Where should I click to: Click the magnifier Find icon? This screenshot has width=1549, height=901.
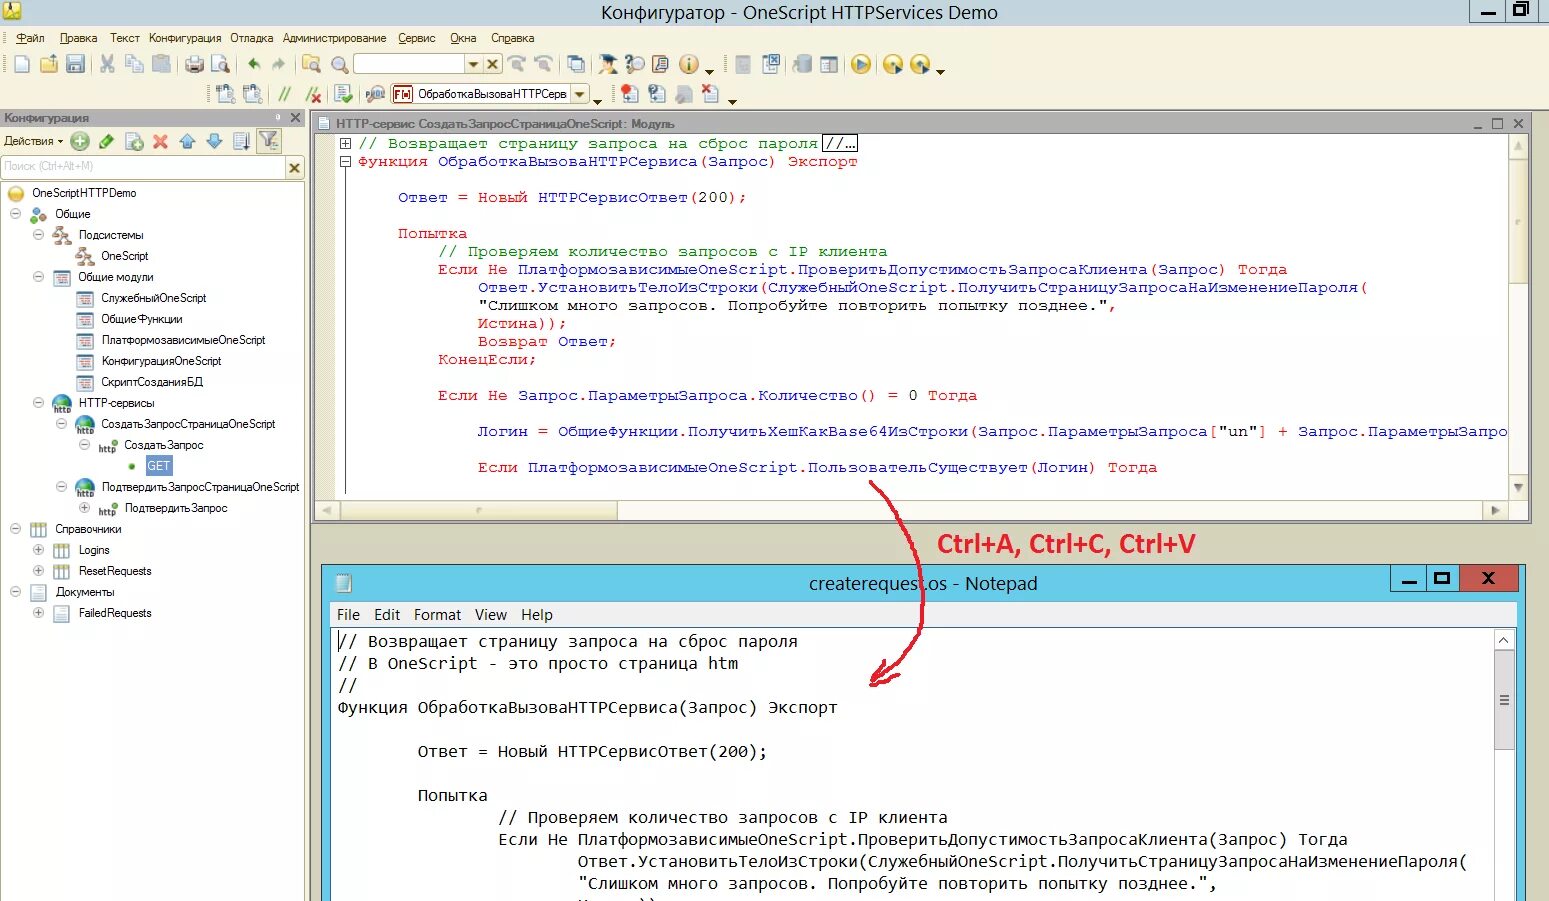tap(340, 64)
